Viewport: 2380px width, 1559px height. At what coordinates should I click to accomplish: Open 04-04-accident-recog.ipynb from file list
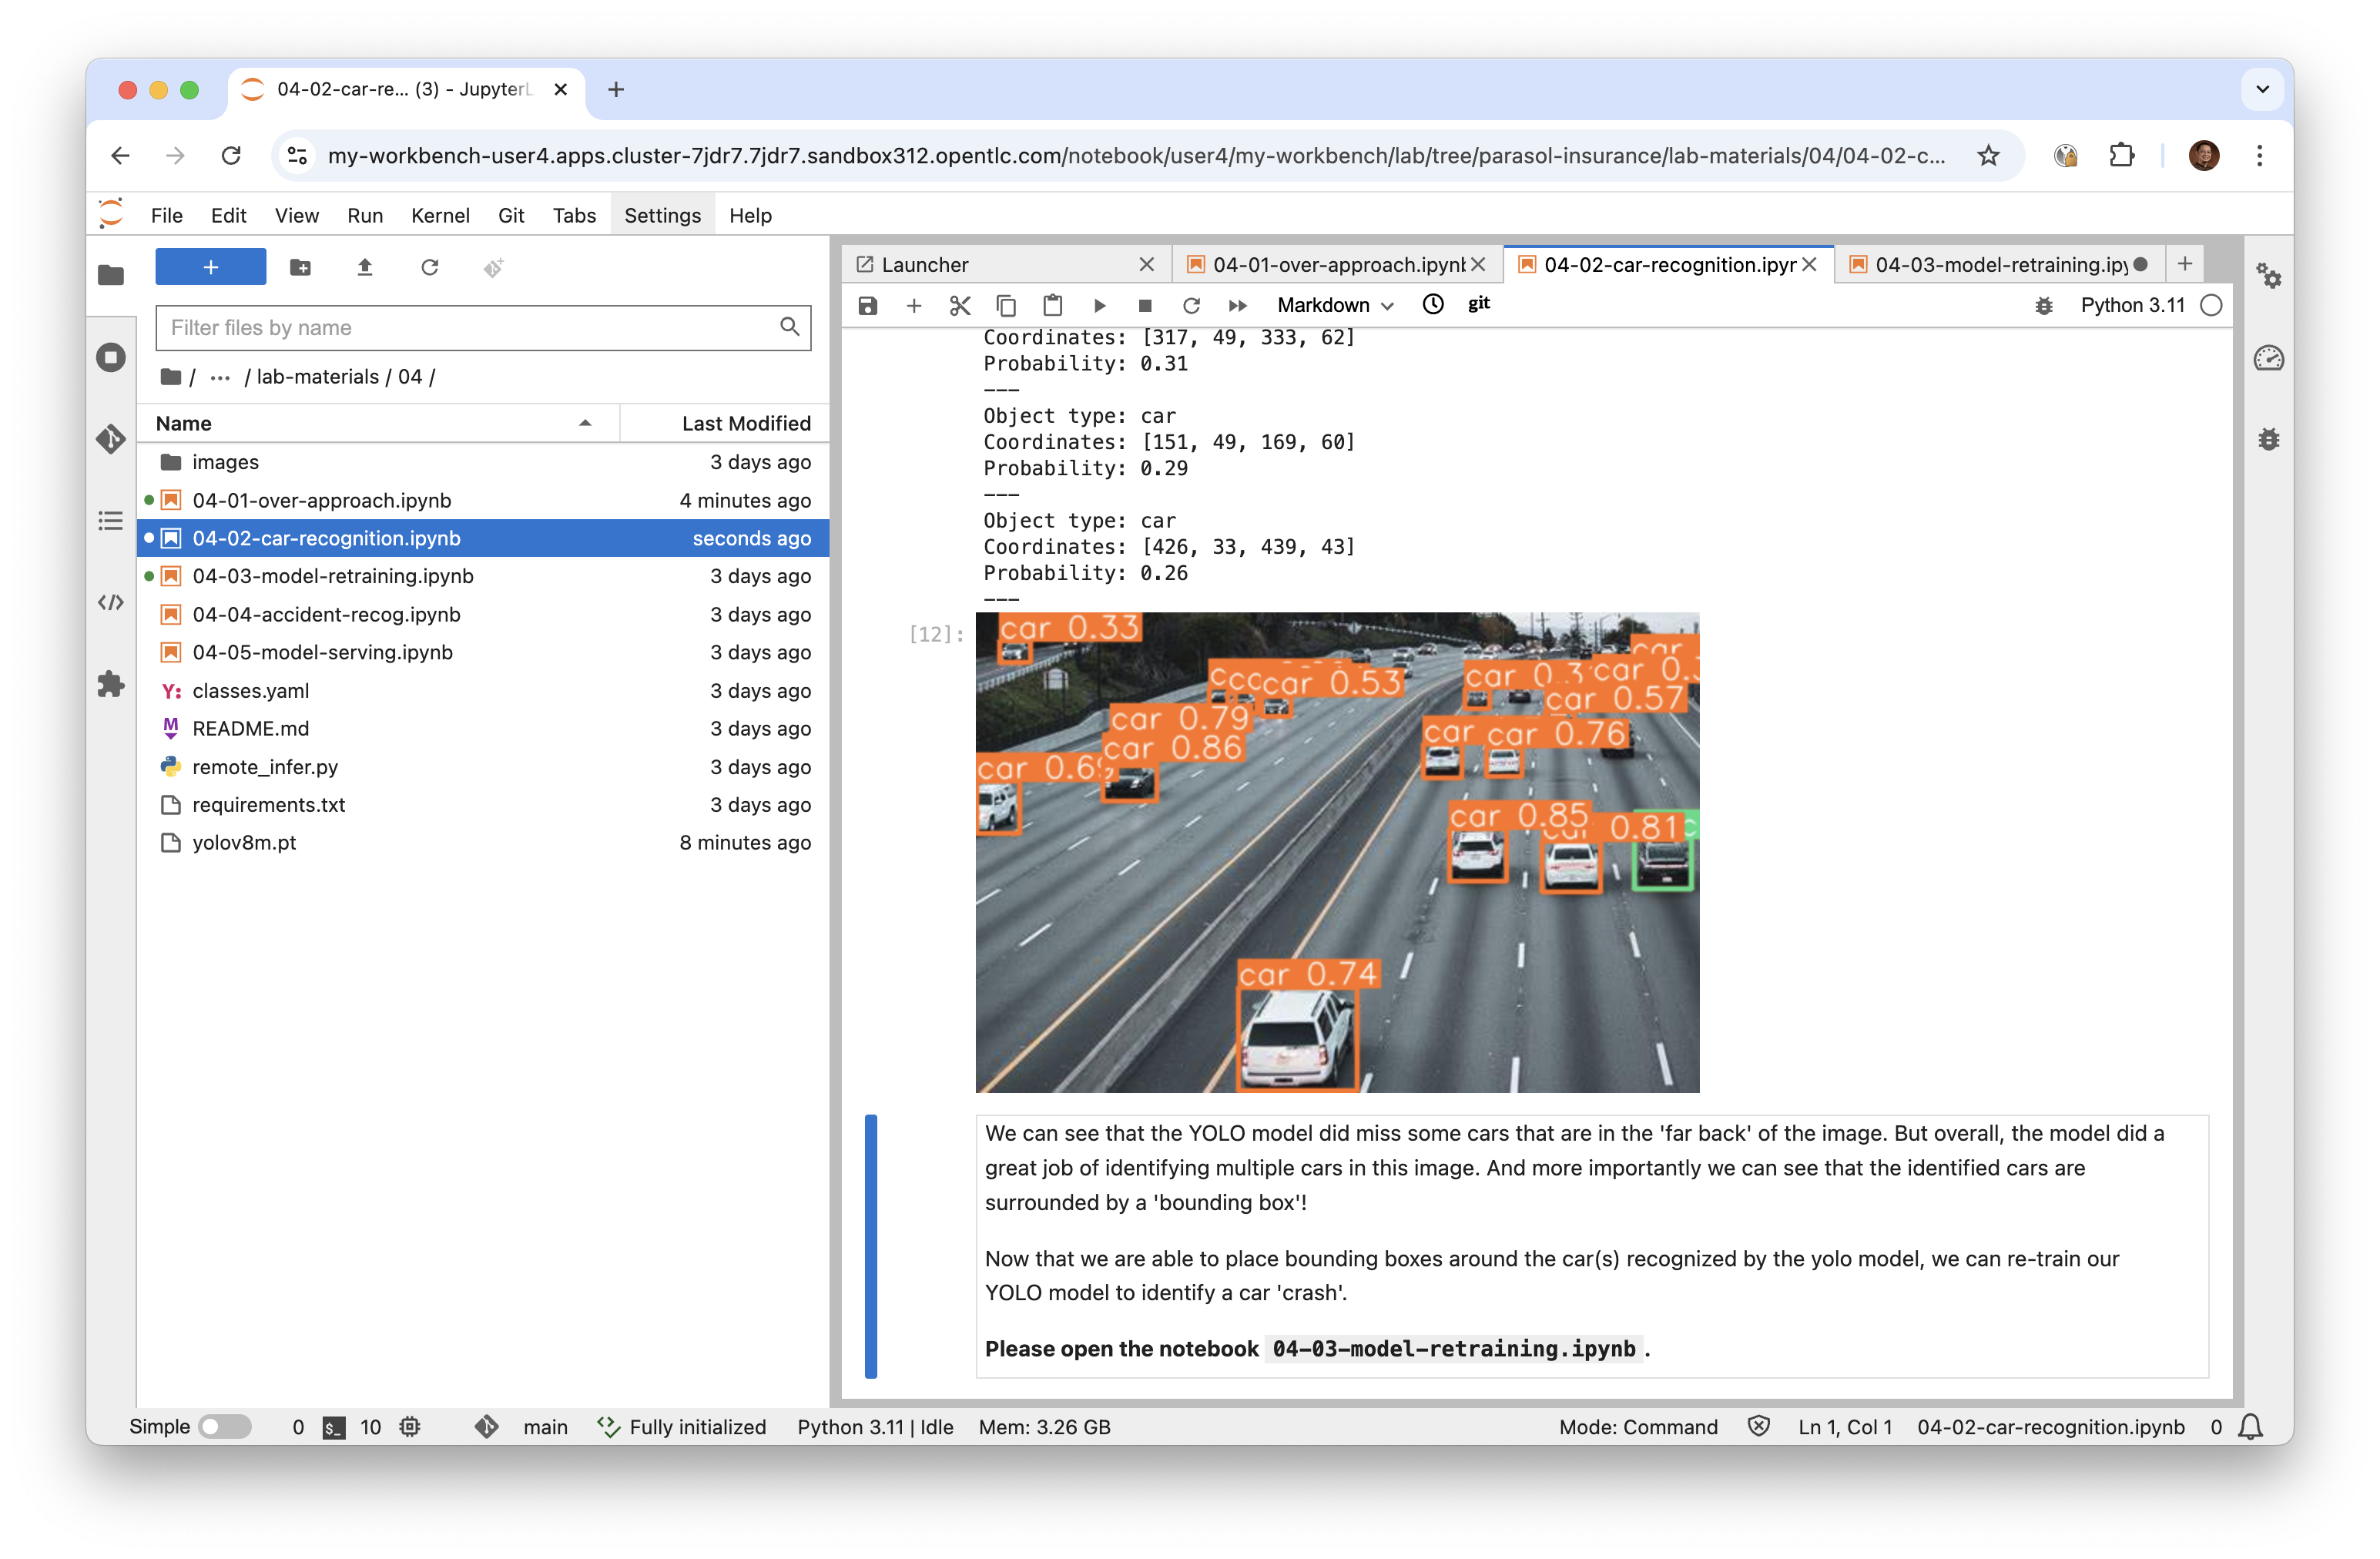coord(326,614)
